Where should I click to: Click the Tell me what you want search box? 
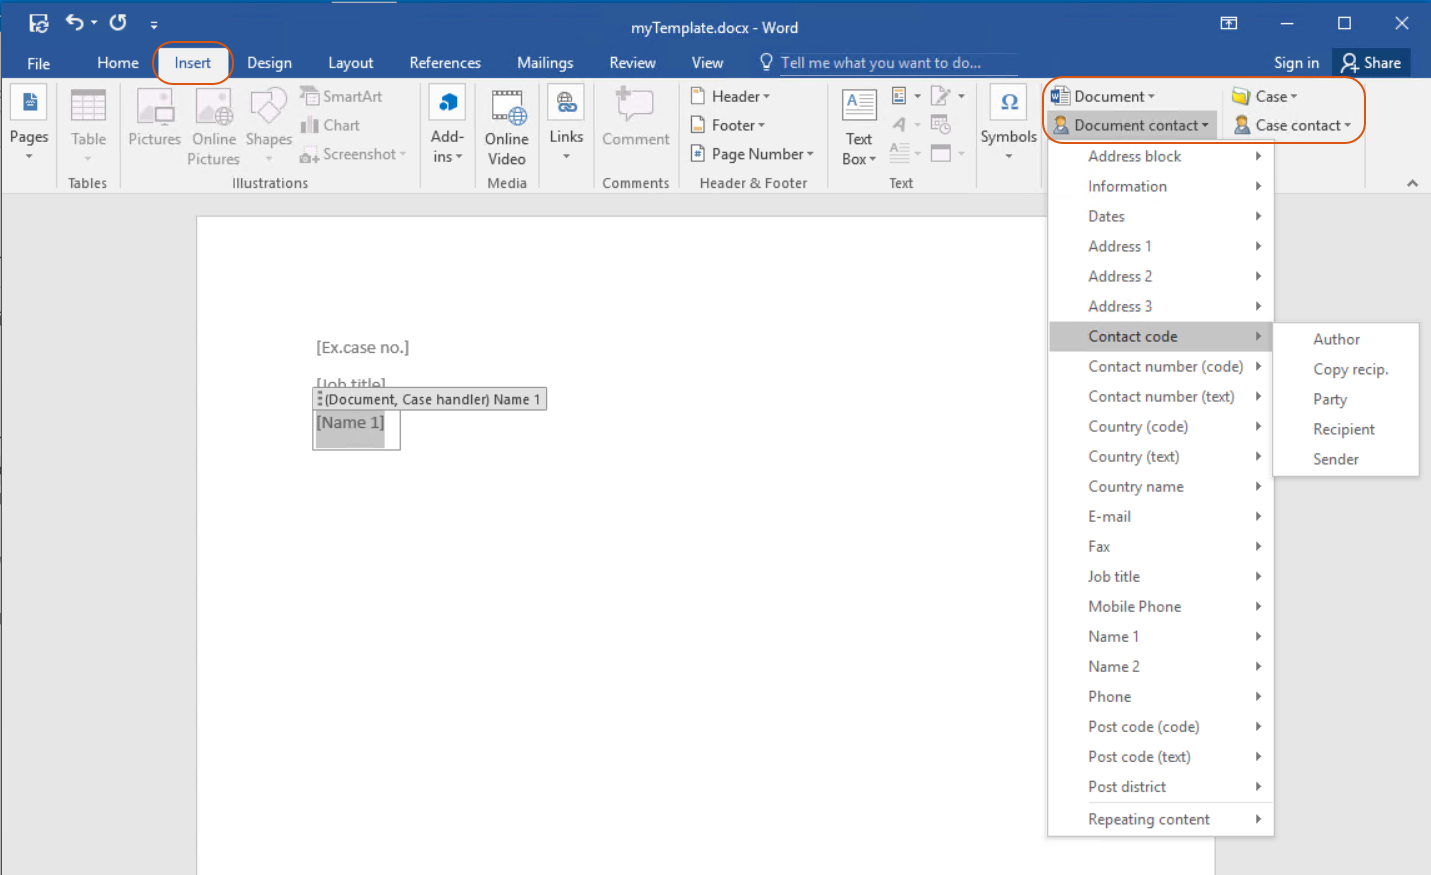(880, 63)
